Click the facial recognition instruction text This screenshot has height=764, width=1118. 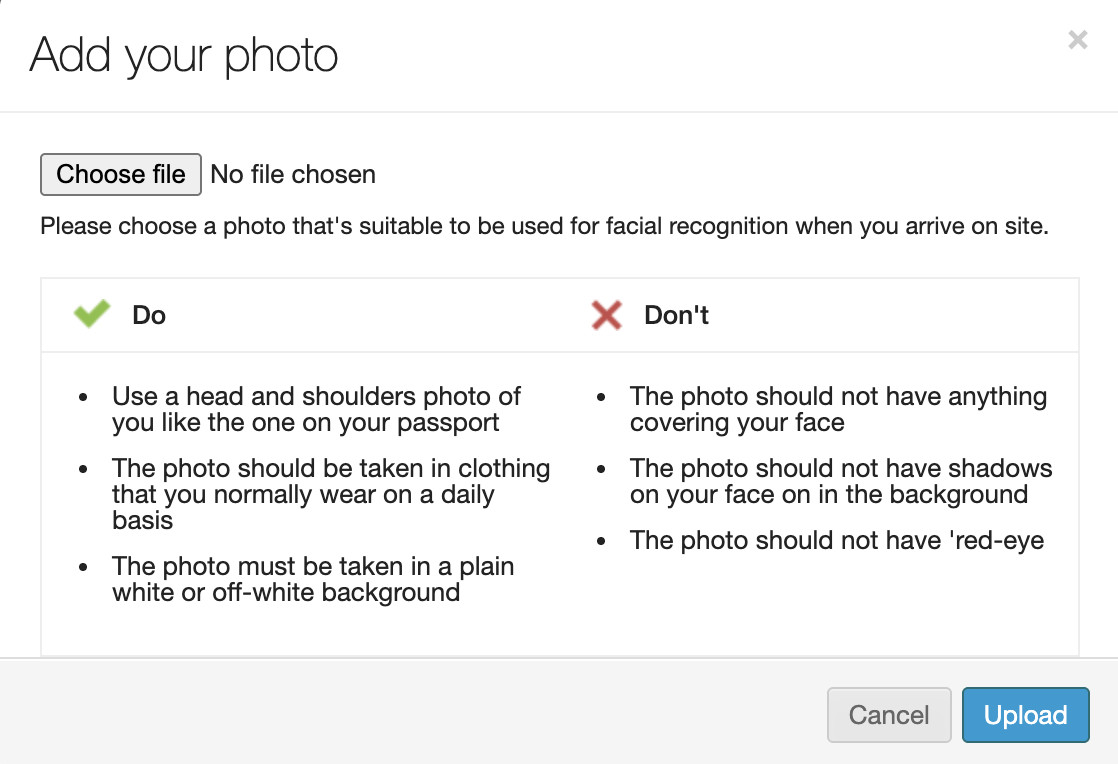tap(544, 226)
